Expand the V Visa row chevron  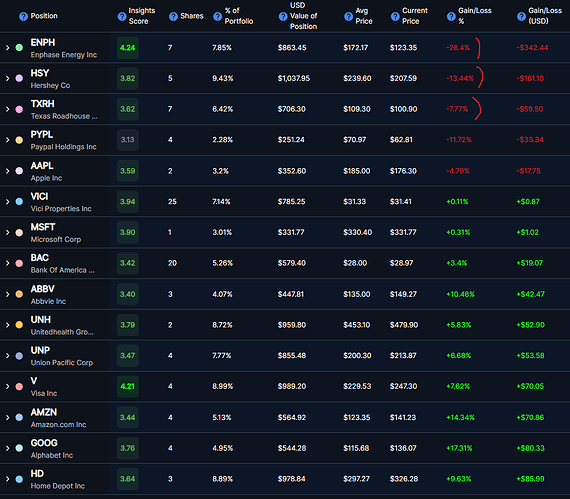pos(7,386)
